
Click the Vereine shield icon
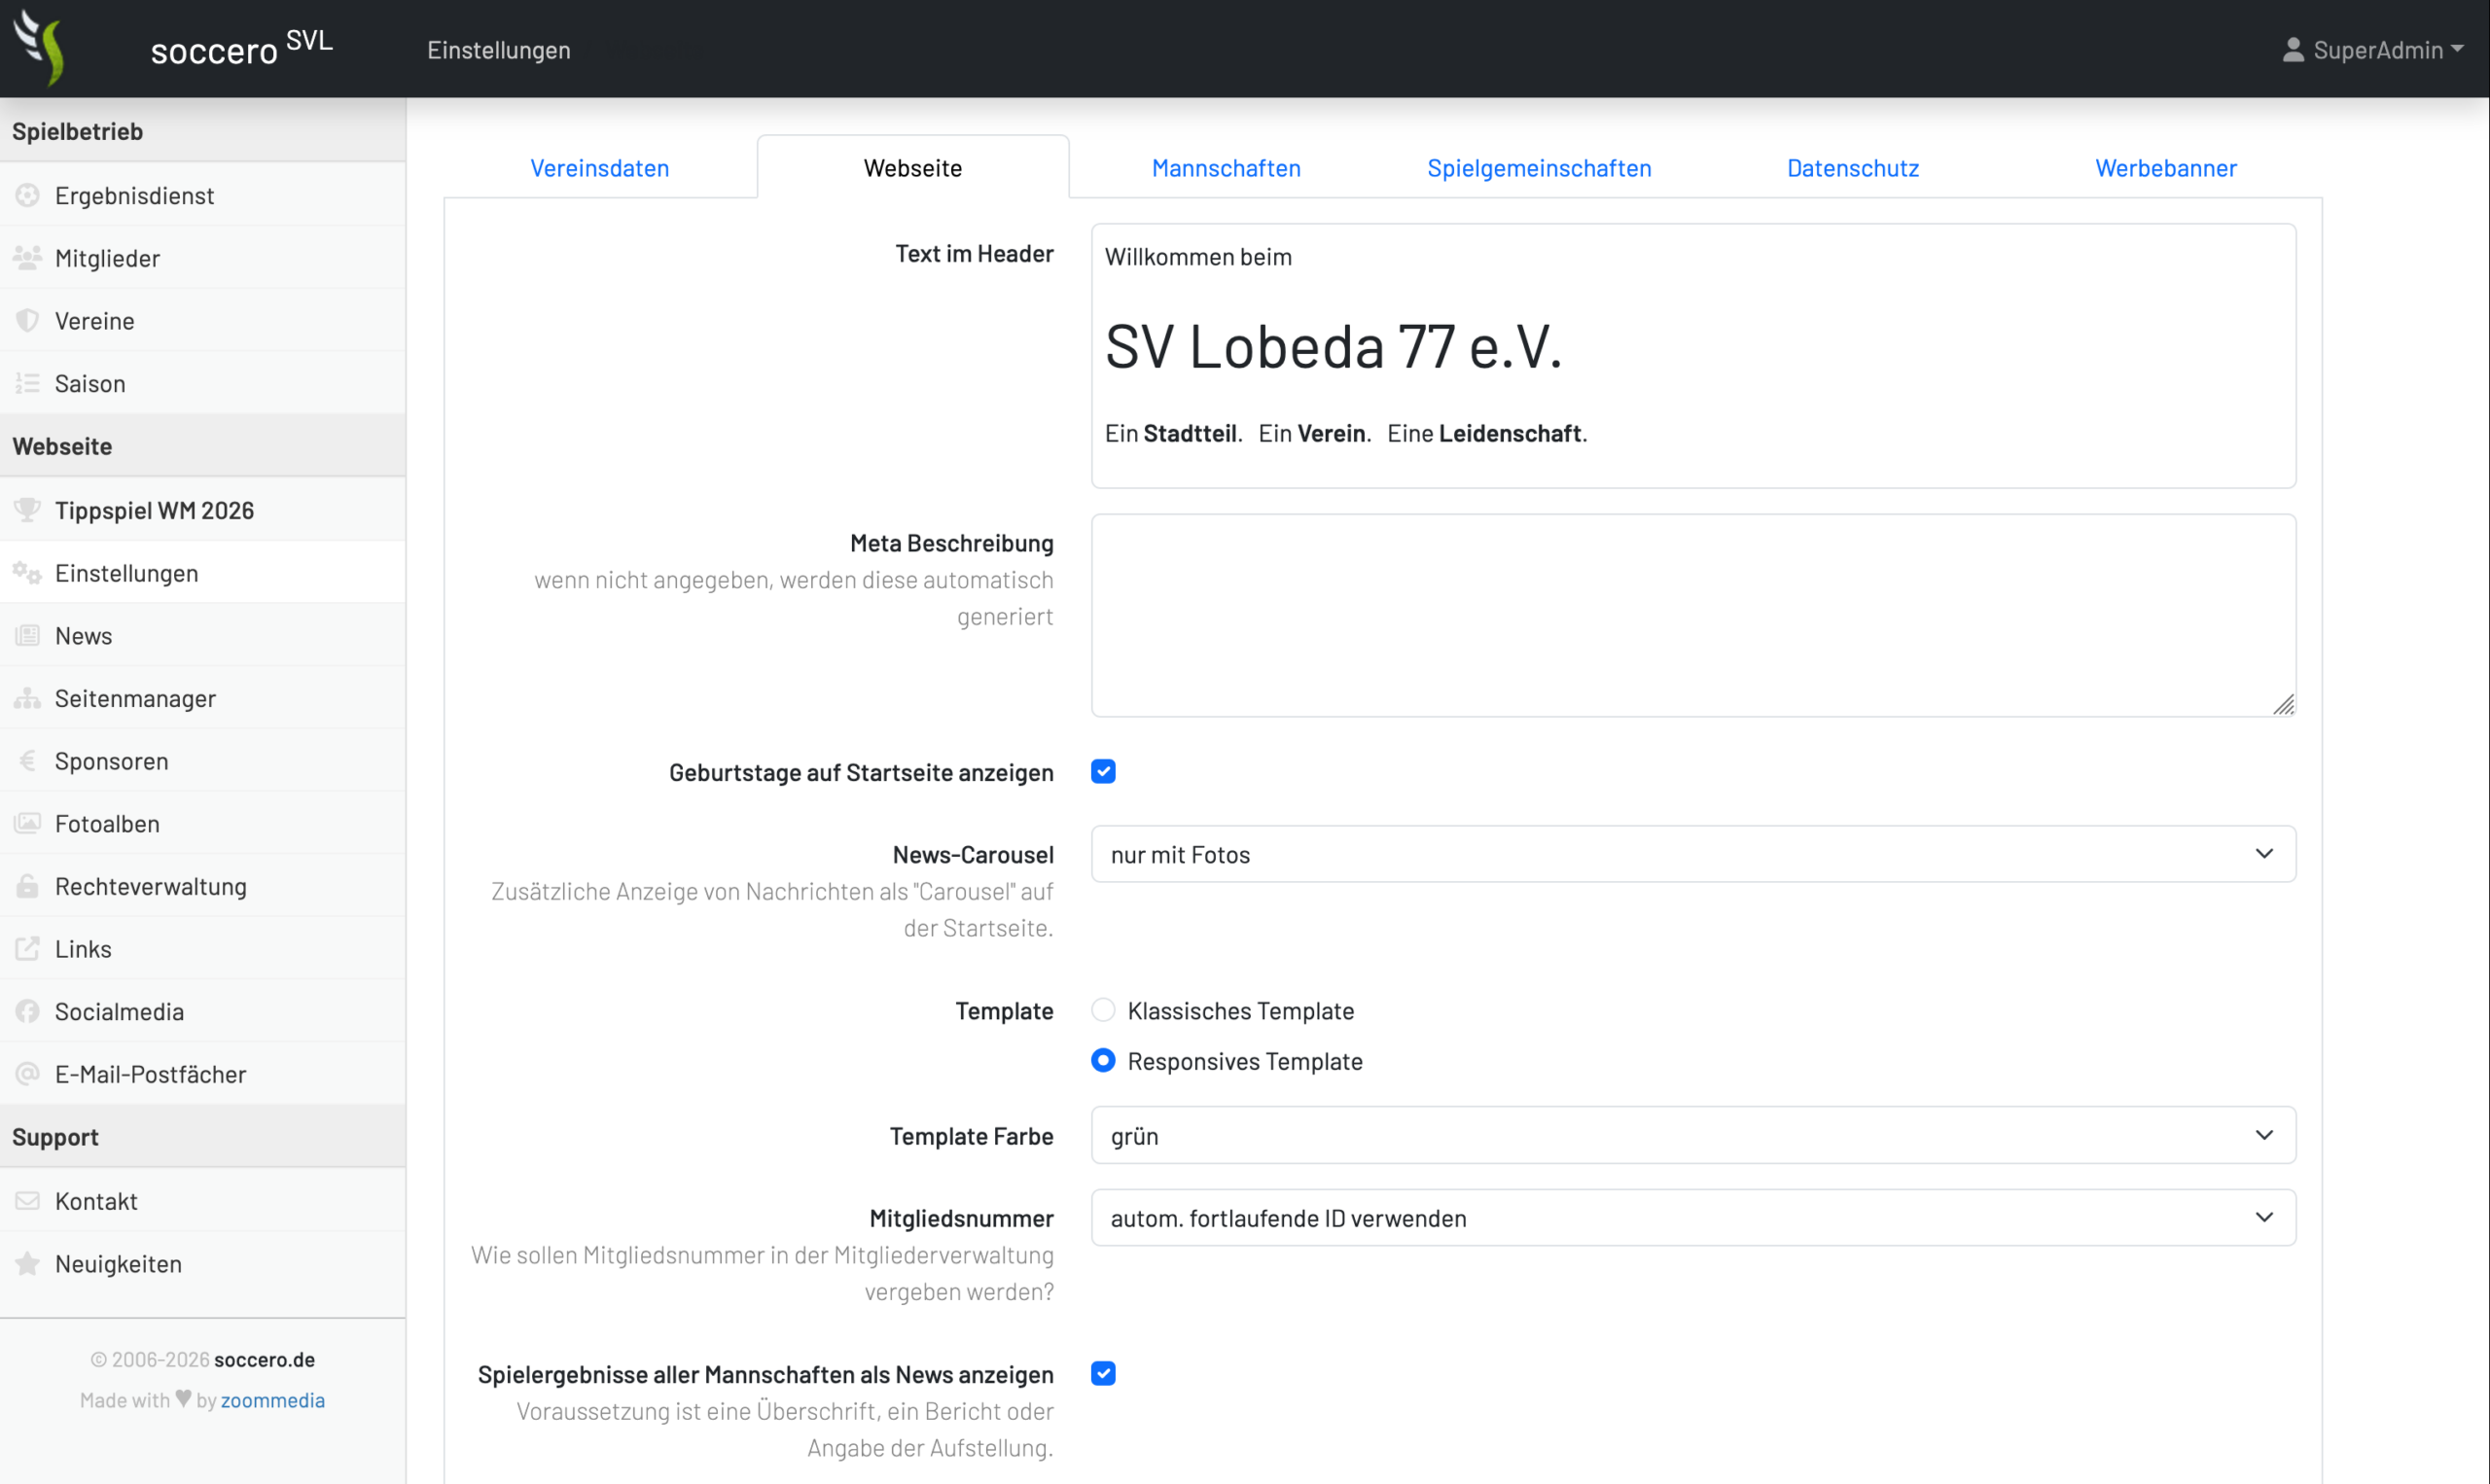(x=28, y=320)
